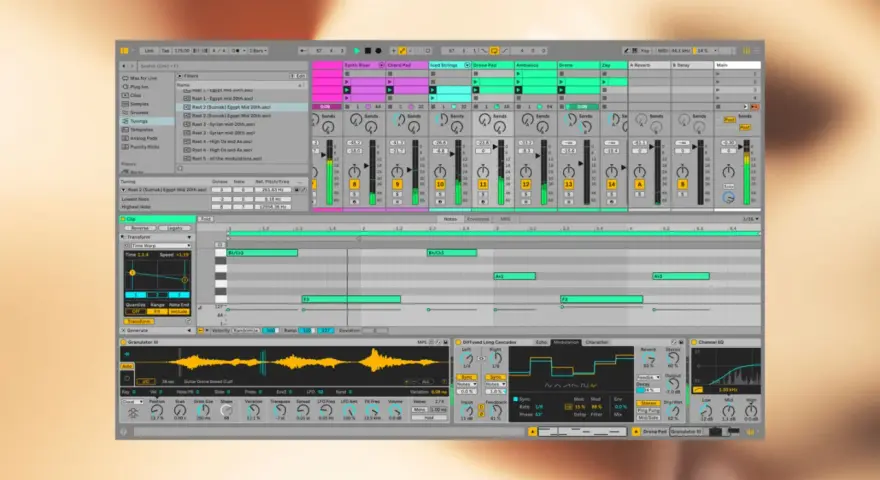Toggle track activator 8 for Synth Riser
880x480 pixels.
(x=354, y=184)
